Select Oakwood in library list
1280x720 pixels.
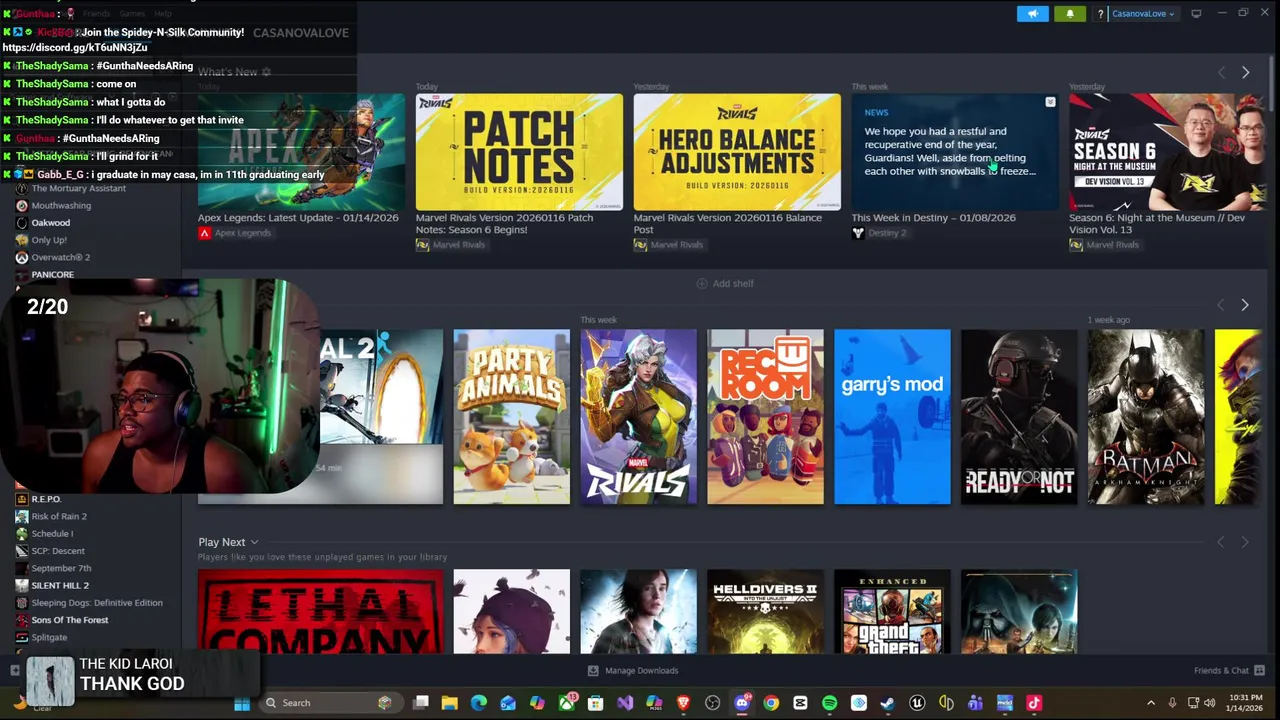click(51, 223)
